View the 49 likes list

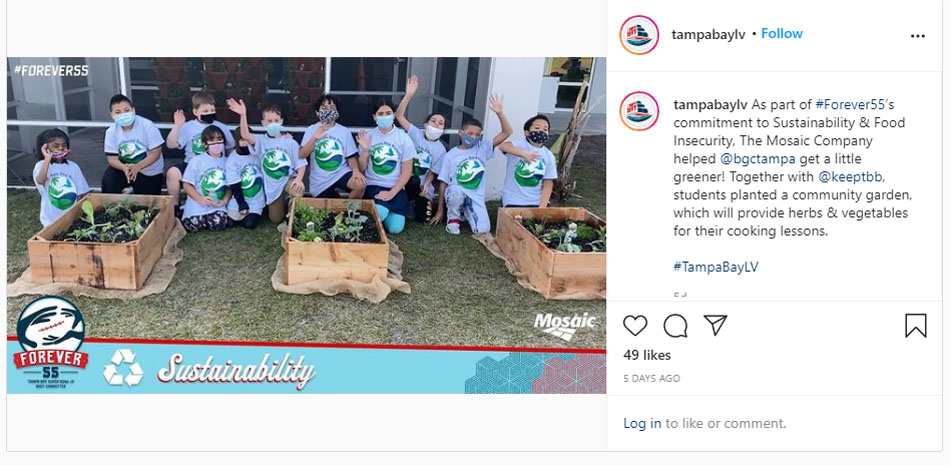click(x=647, y=355)
